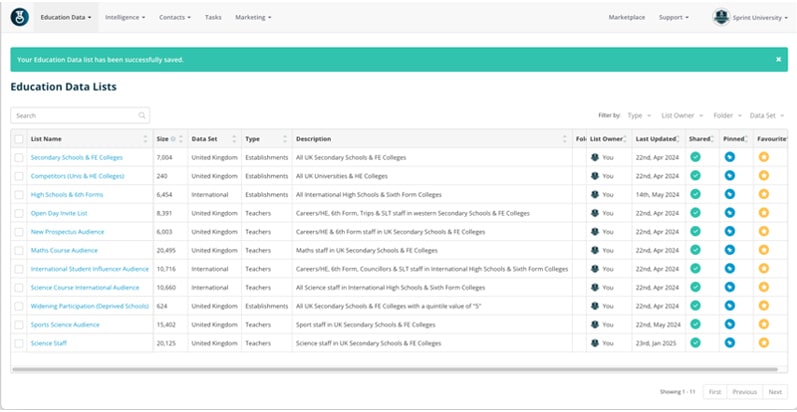Viewport: 797px width, 412px height.
Task: Click pinned icon for Maths Course Audience
Action: 729,250
